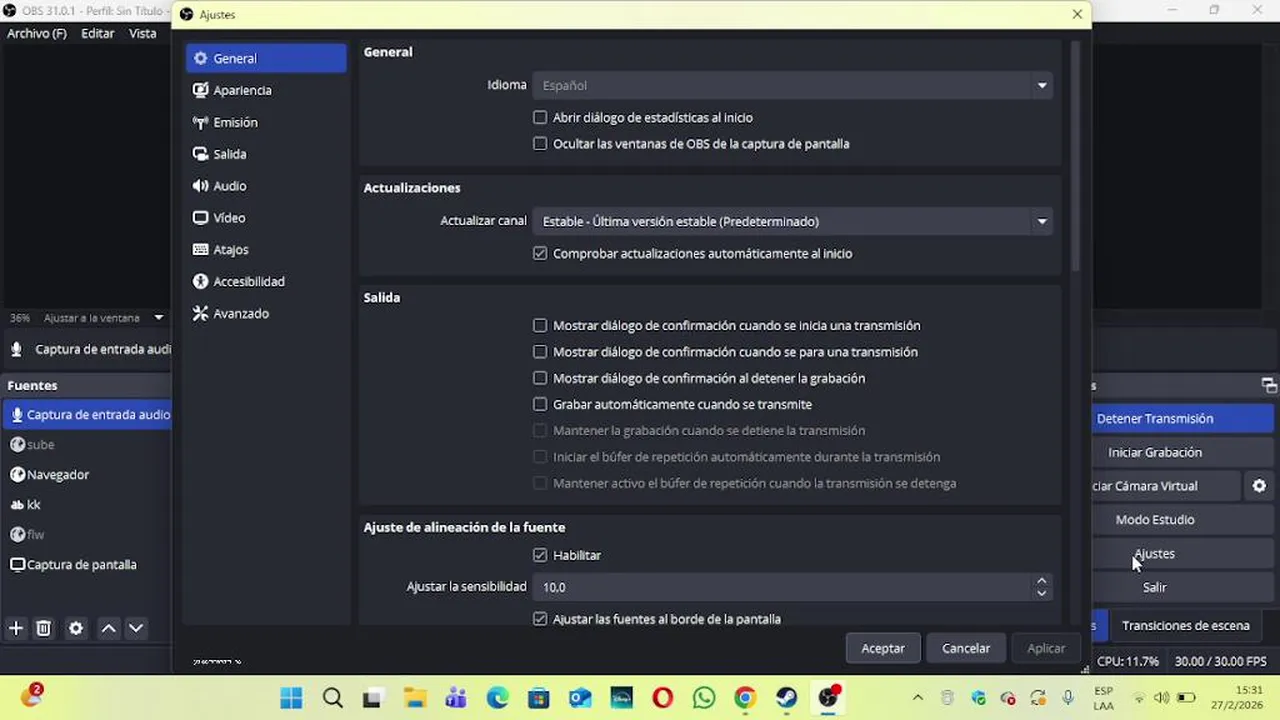Open Microsoft Edge from taskbar
1280x720 pixels.
(x=497, y=697)
